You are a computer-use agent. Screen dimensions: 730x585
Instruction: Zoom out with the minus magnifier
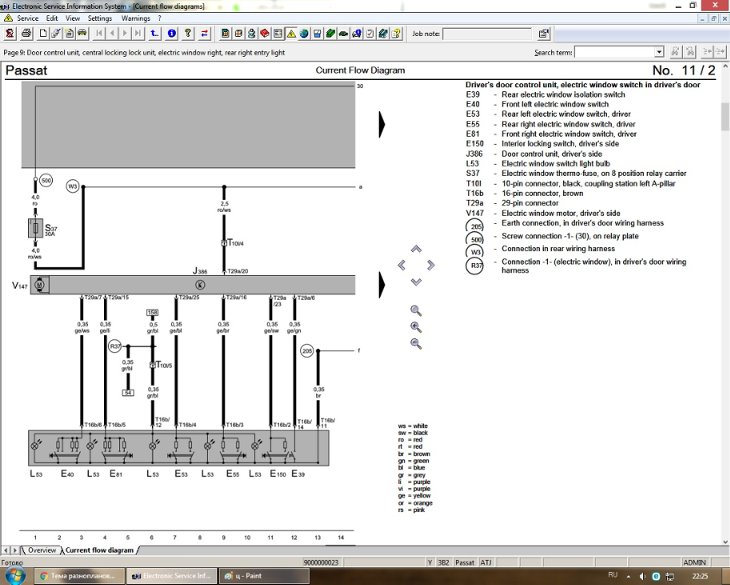(x=416, y=344)
